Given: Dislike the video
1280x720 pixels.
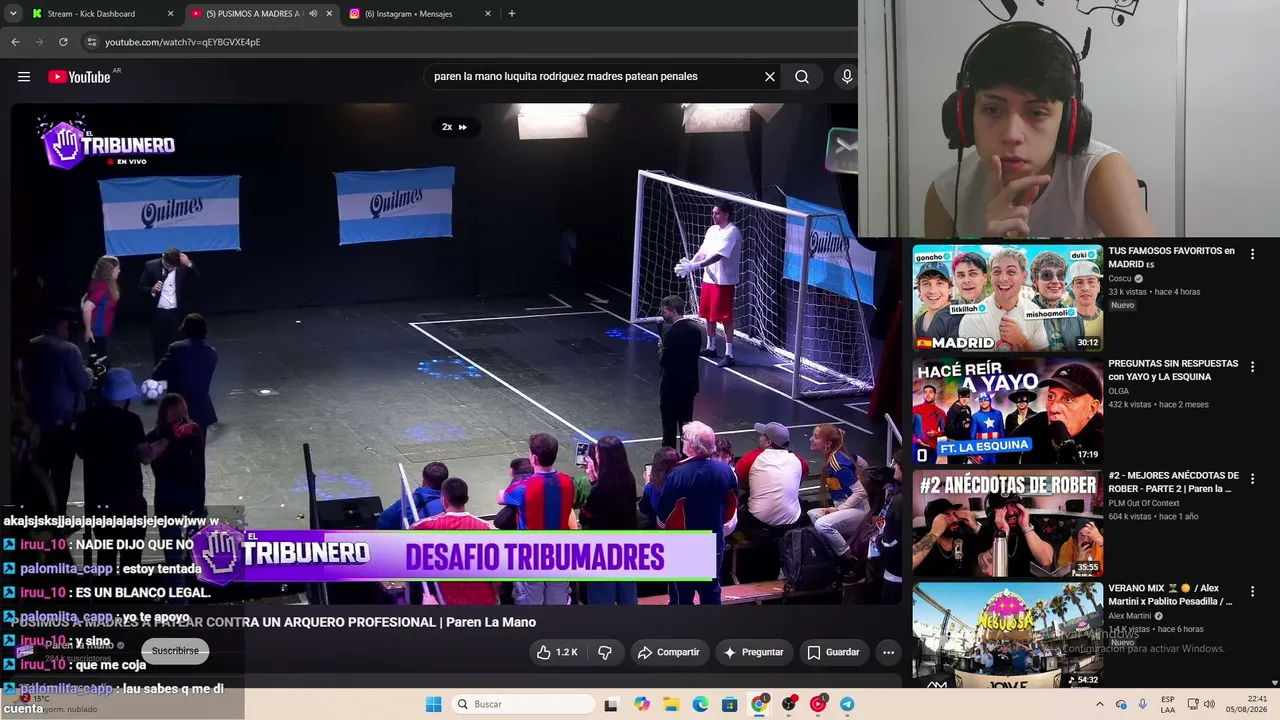Looking at the screenshot, I should (x=605, y=652).
